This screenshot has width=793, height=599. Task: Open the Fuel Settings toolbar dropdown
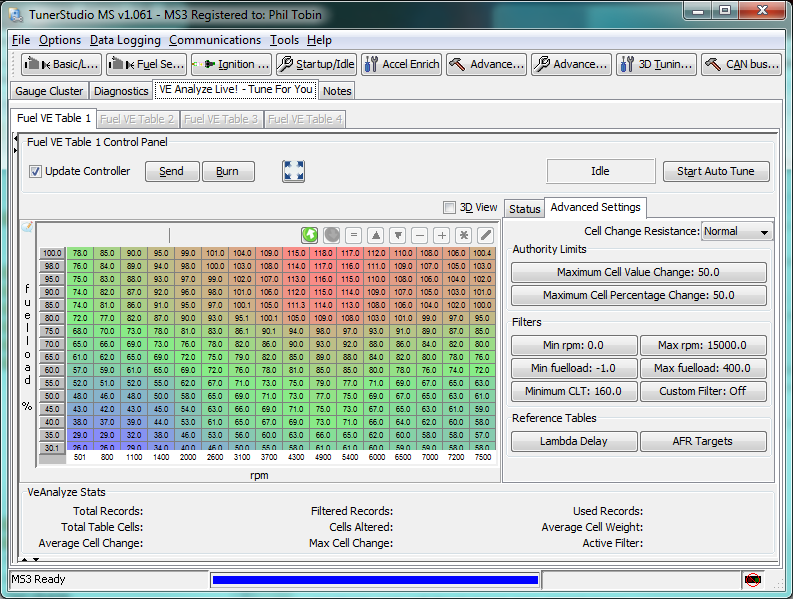pos(146,64)
